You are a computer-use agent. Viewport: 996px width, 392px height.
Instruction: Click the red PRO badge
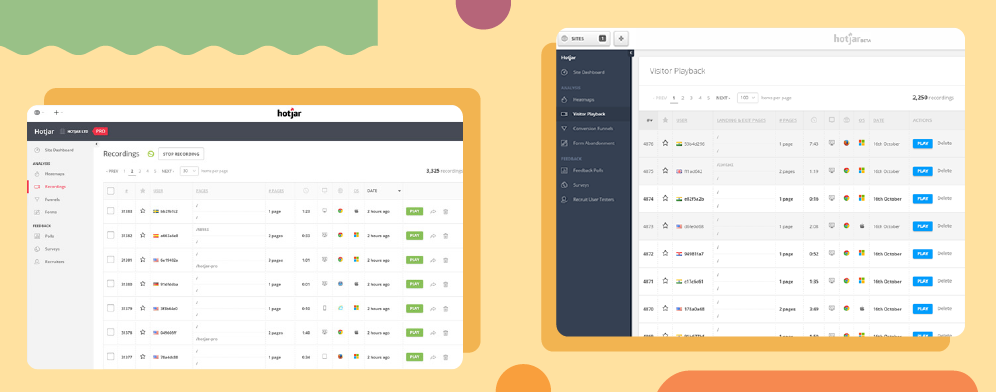click(100, 131)
